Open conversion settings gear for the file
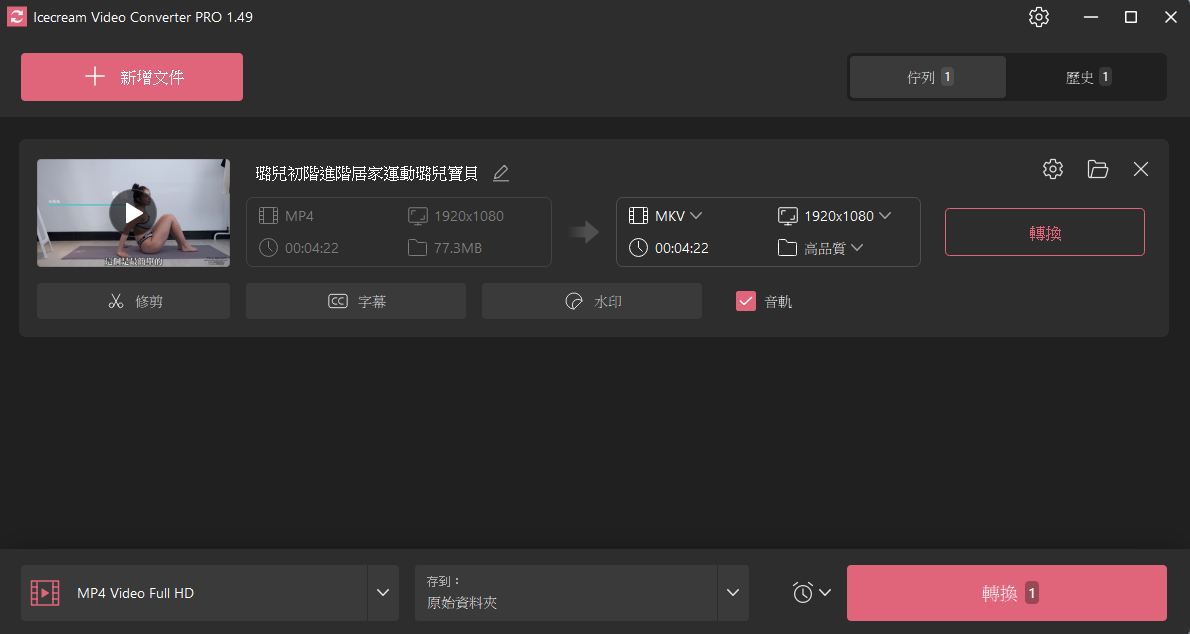This screenshot has height=634, width=1190. tap(1052, 169)
